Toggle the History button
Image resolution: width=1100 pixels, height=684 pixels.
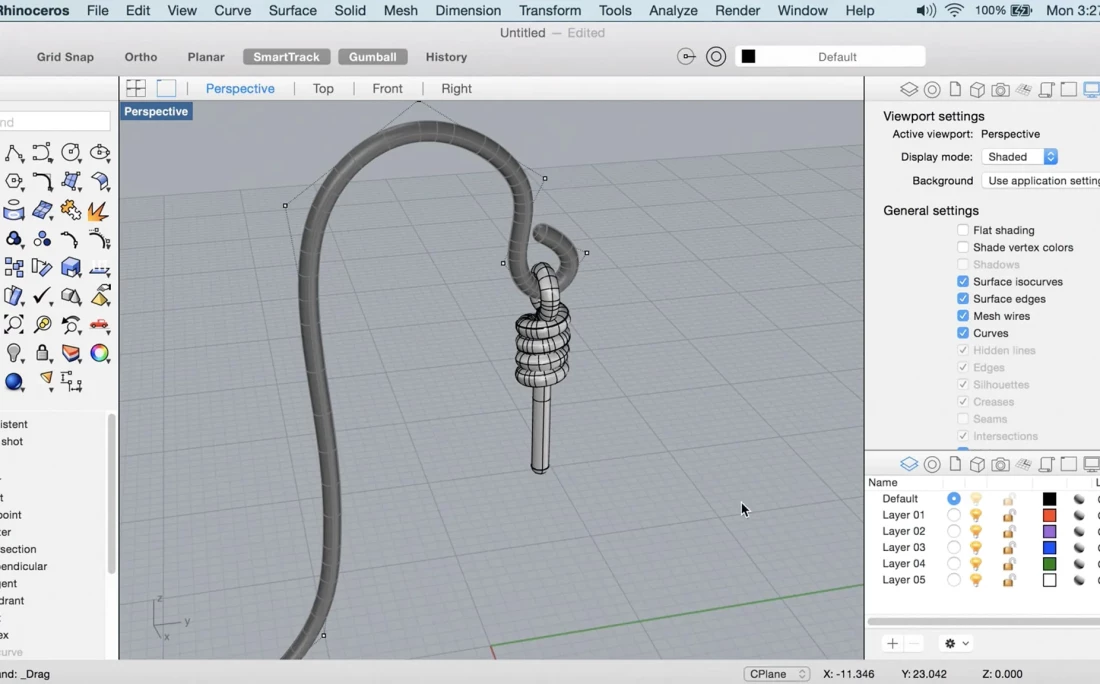(446, 57)
